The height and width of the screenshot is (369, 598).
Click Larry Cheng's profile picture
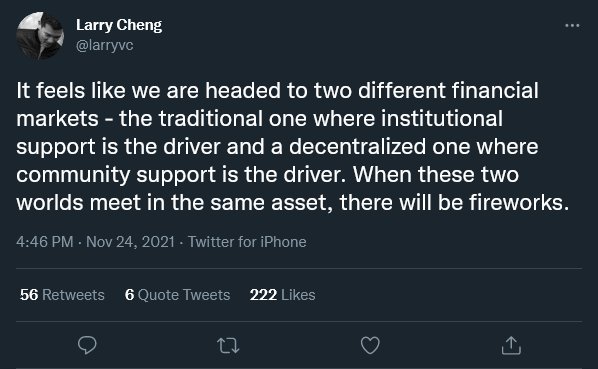(40, 36)
